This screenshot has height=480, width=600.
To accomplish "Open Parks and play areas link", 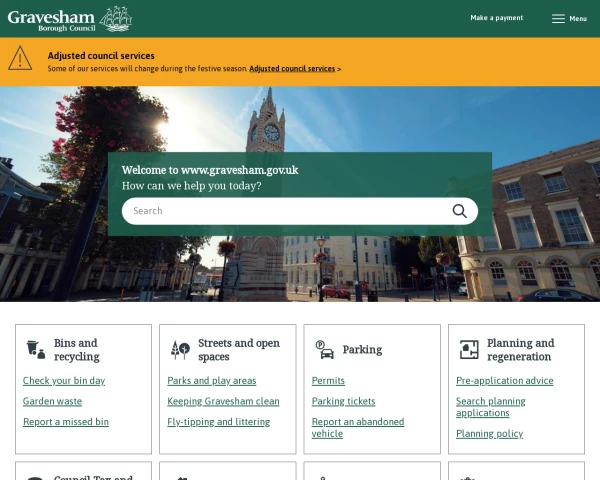I will (x=212, y=380).
